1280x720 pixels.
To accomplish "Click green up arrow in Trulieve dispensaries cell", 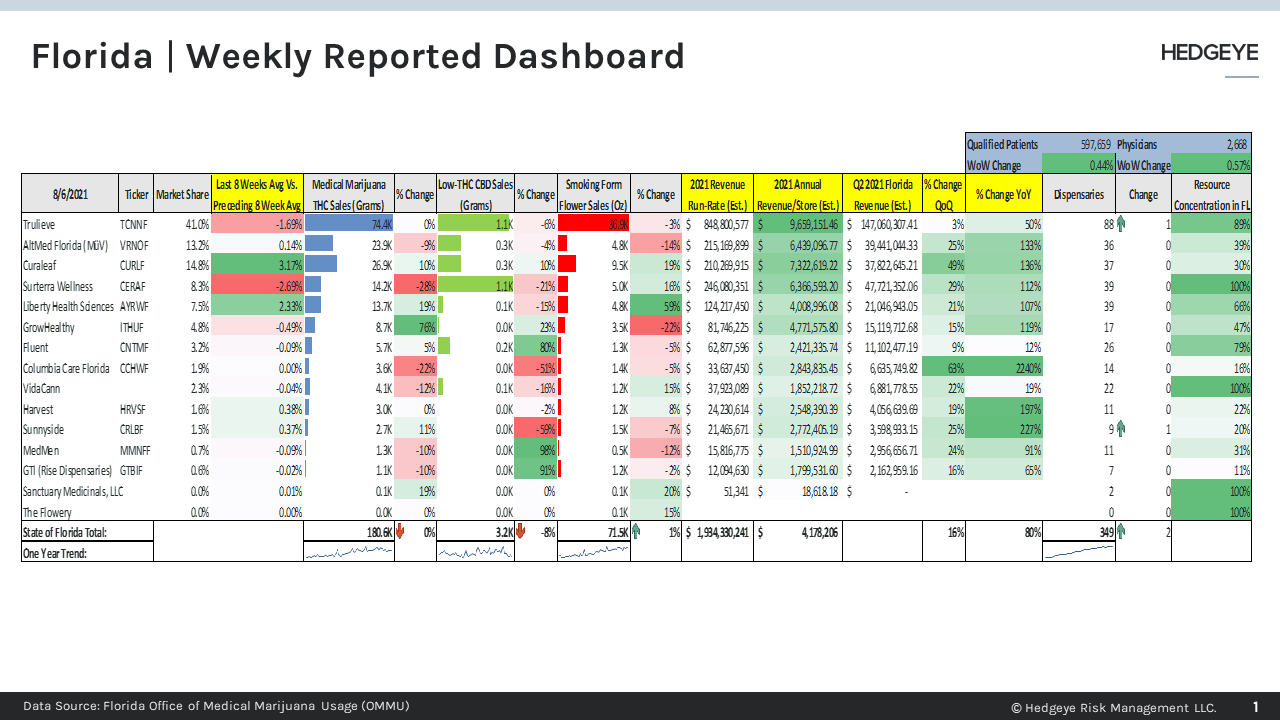I will coord(1121,224).
